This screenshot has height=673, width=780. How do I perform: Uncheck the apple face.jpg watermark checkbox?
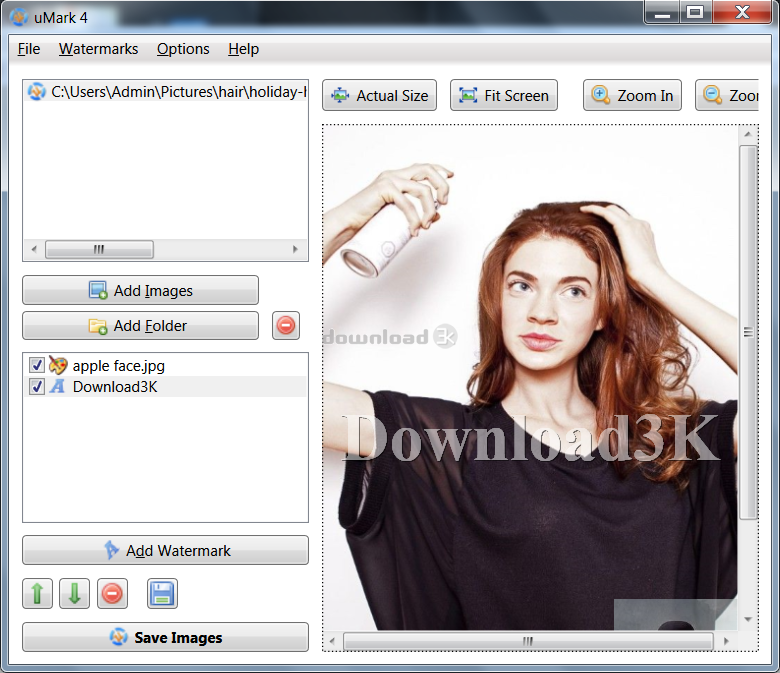point(36,365)
